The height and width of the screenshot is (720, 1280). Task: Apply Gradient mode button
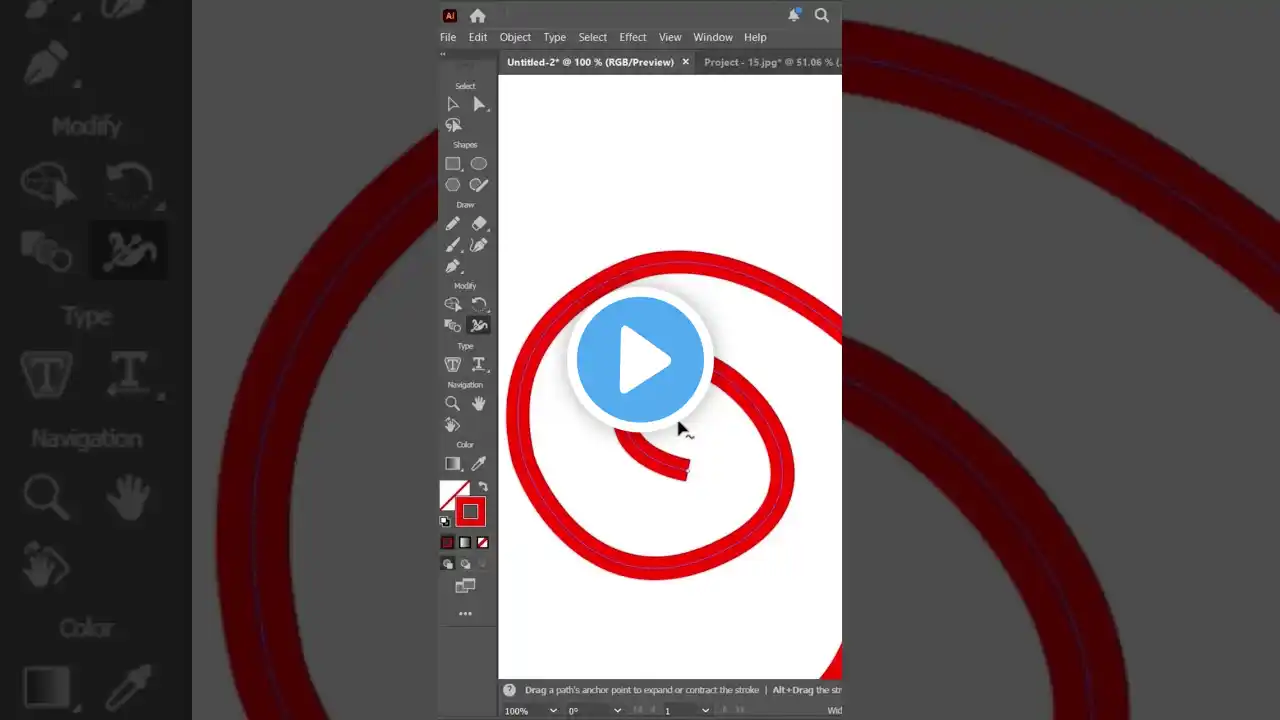click(465, 543)
